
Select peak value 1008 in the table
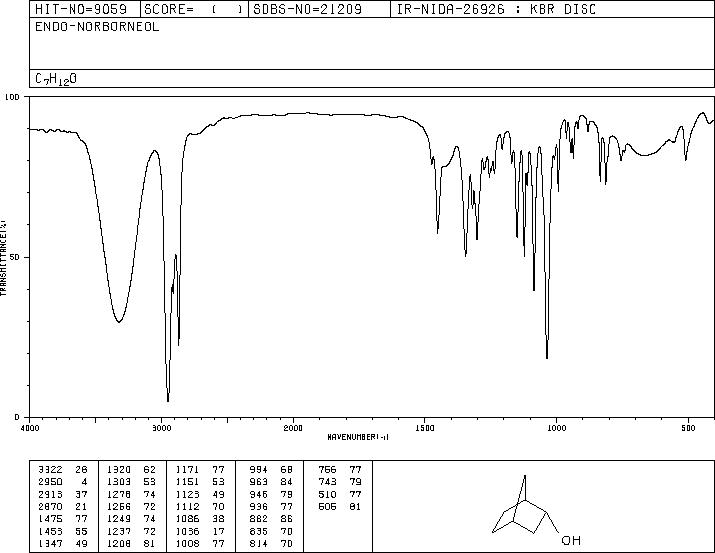pos(187,543)
